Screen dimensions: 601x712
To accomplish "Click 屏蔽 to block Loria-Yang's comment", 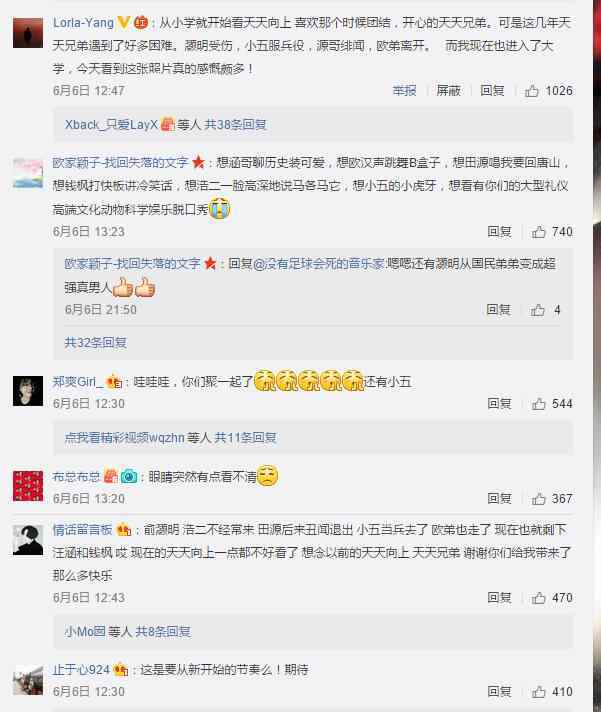I will click(448, 91).
